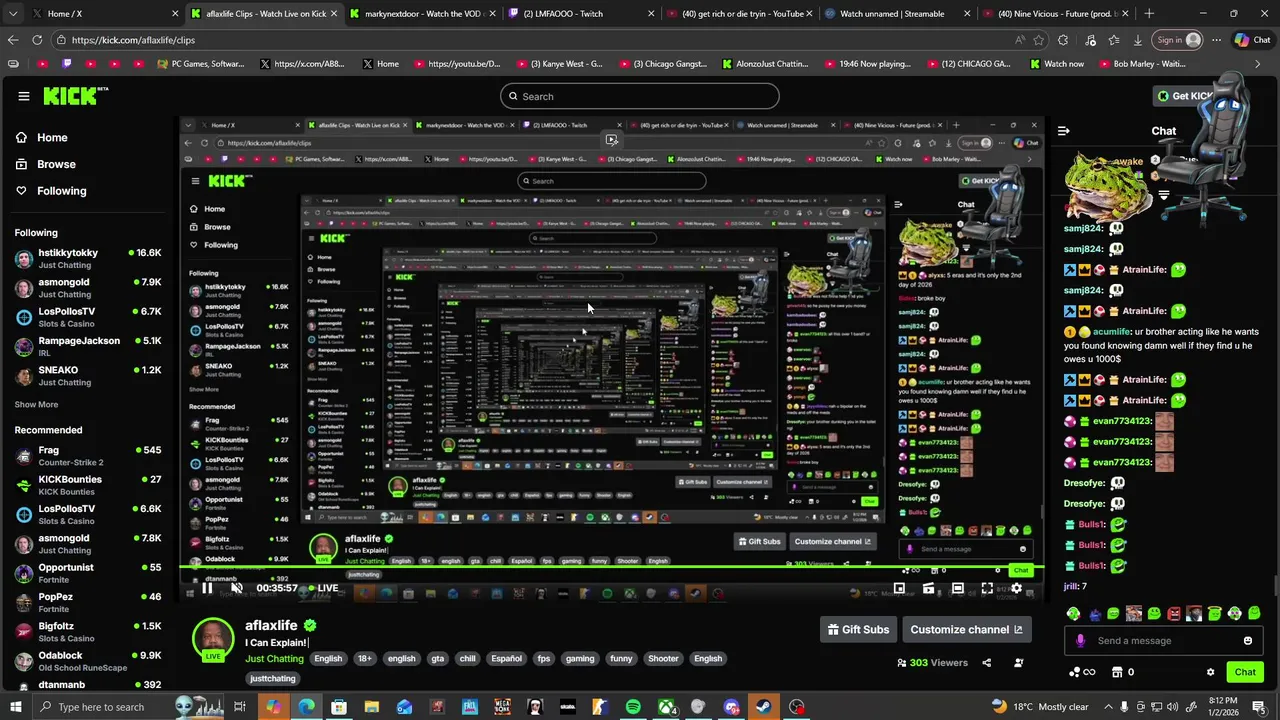This screenshot has height=720, width=1280.
Task: Click the user icon next to share
Action: coord(1019,663)
